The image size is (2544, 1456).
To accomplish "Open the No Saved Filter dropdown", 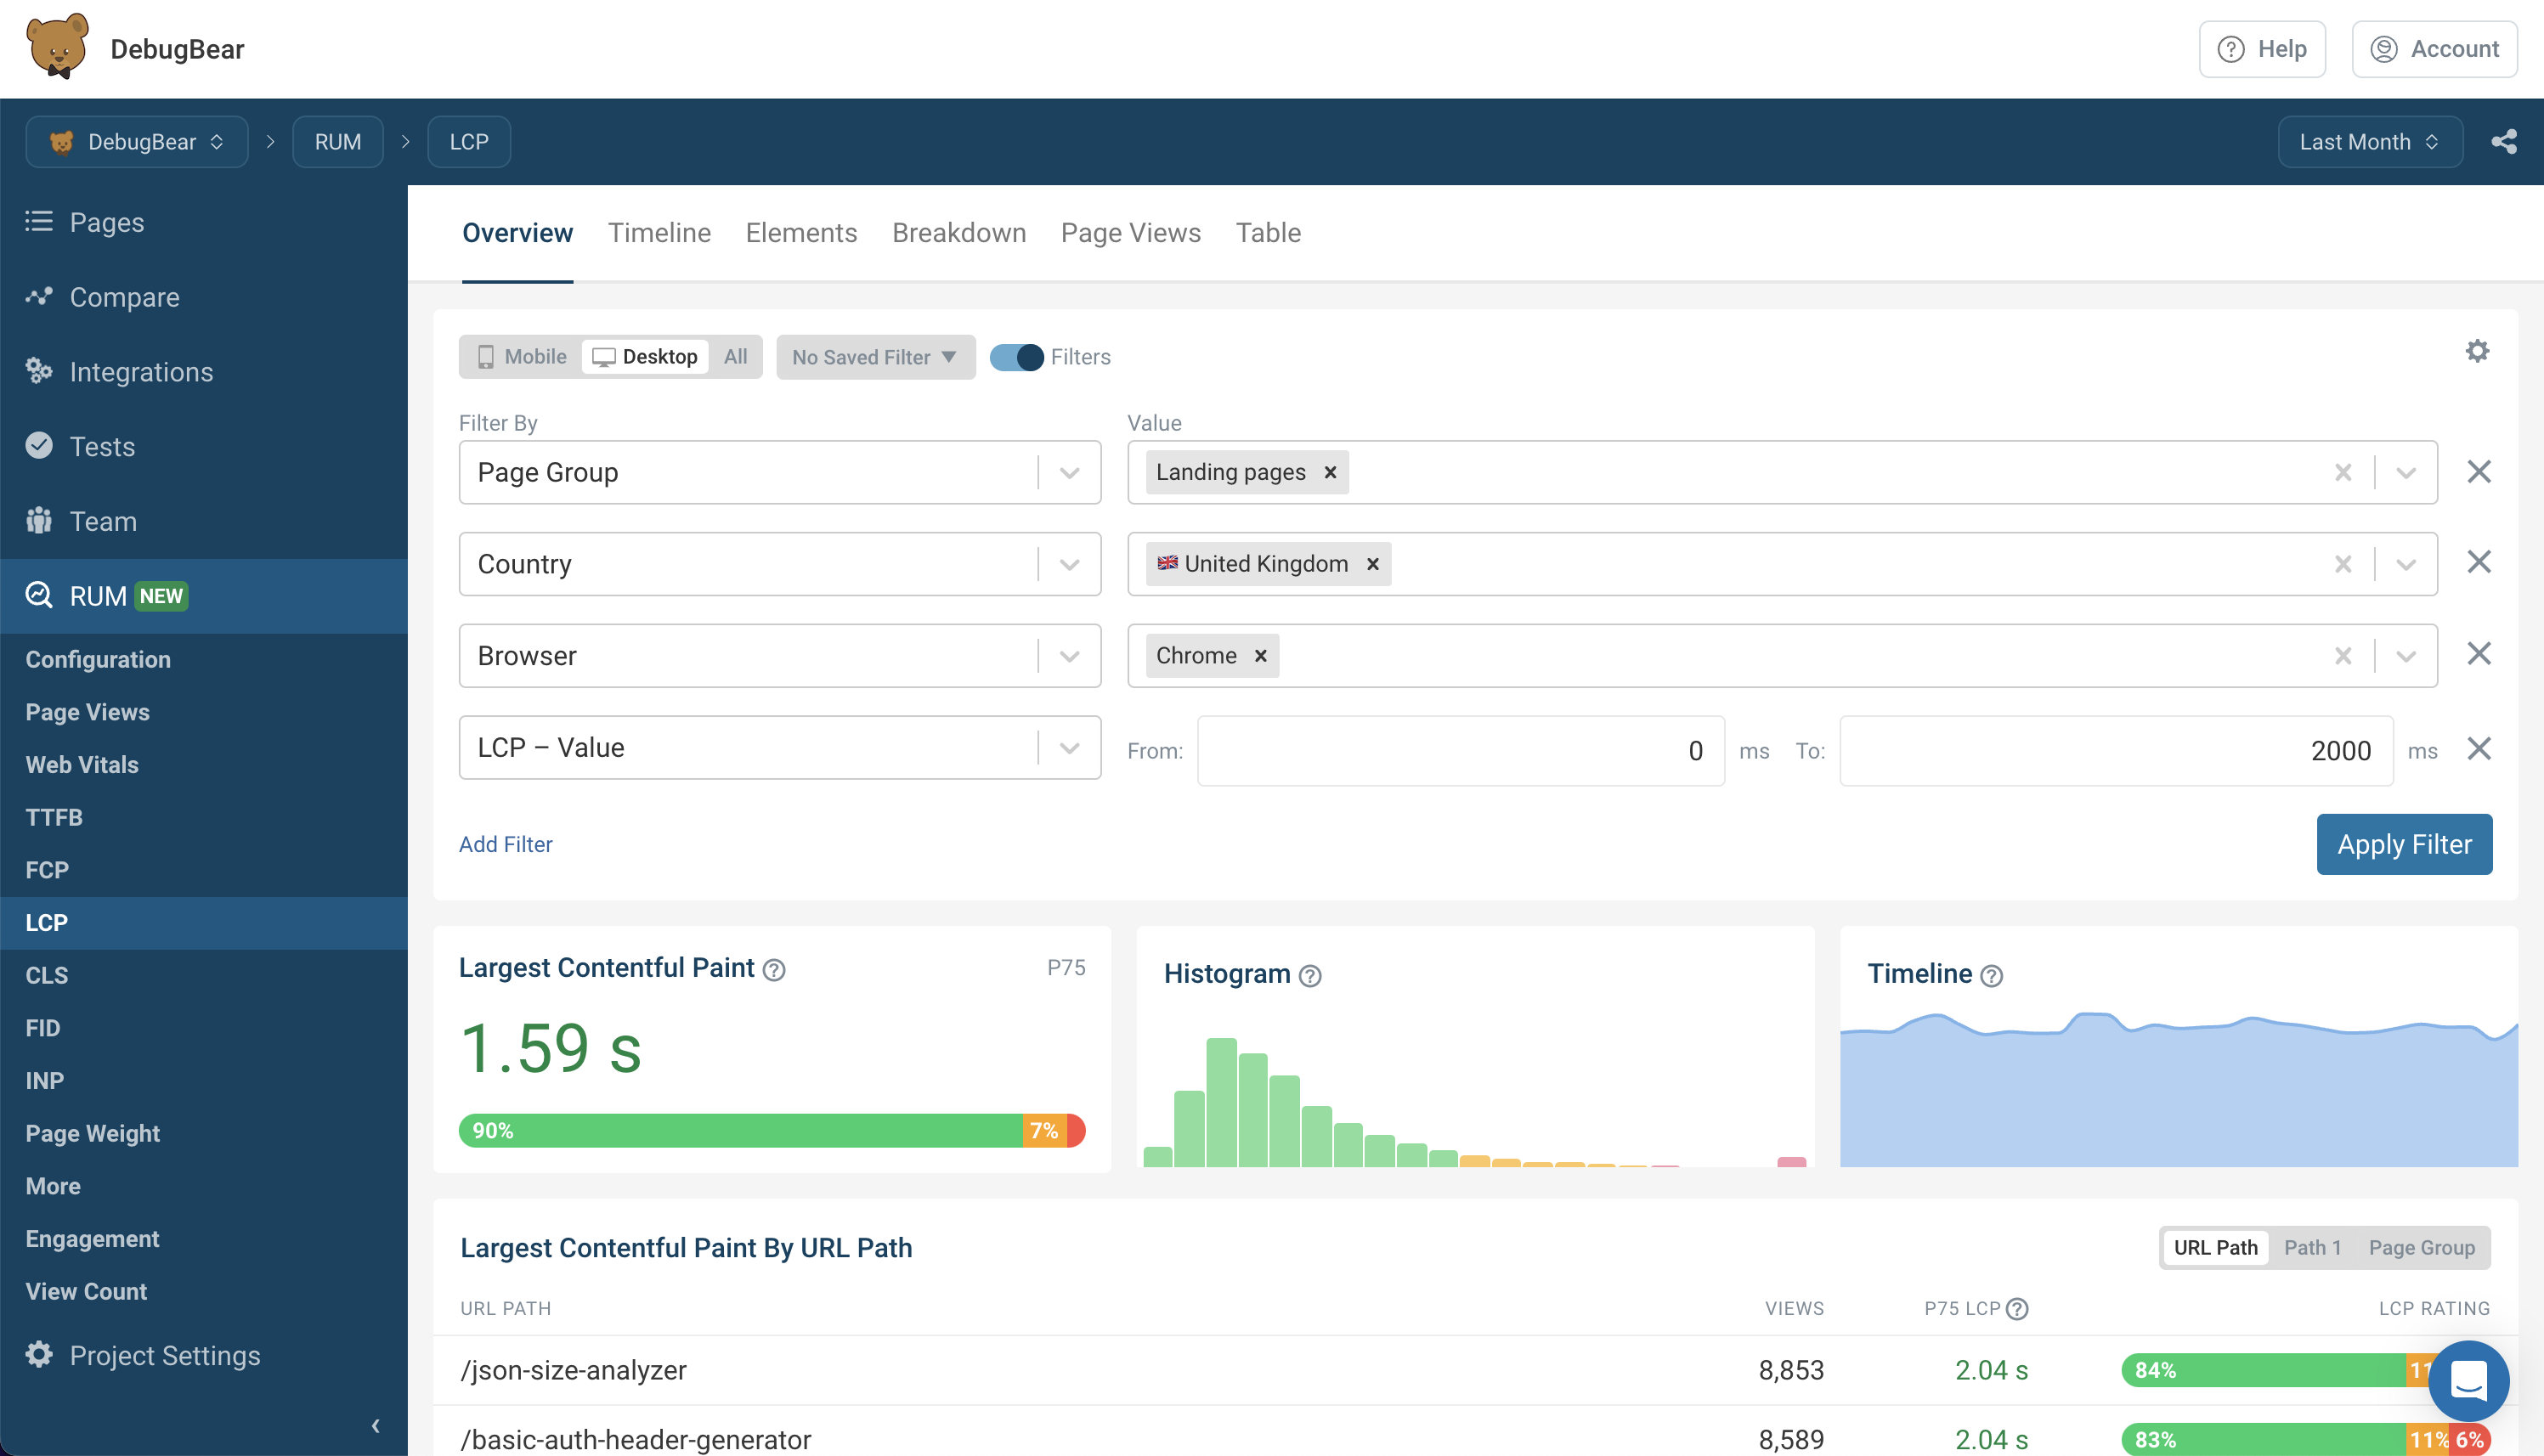I will click(875, 357).
